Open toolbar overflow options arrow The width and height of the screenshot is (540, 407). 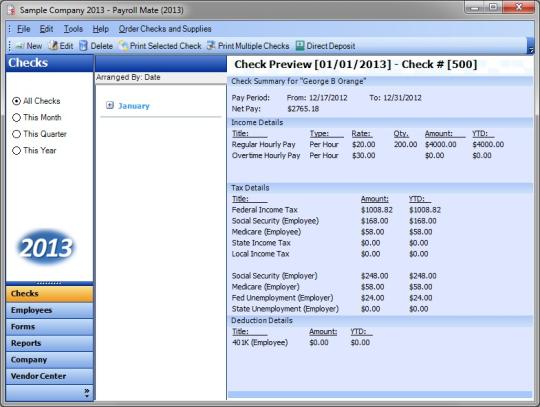(531, 46)
